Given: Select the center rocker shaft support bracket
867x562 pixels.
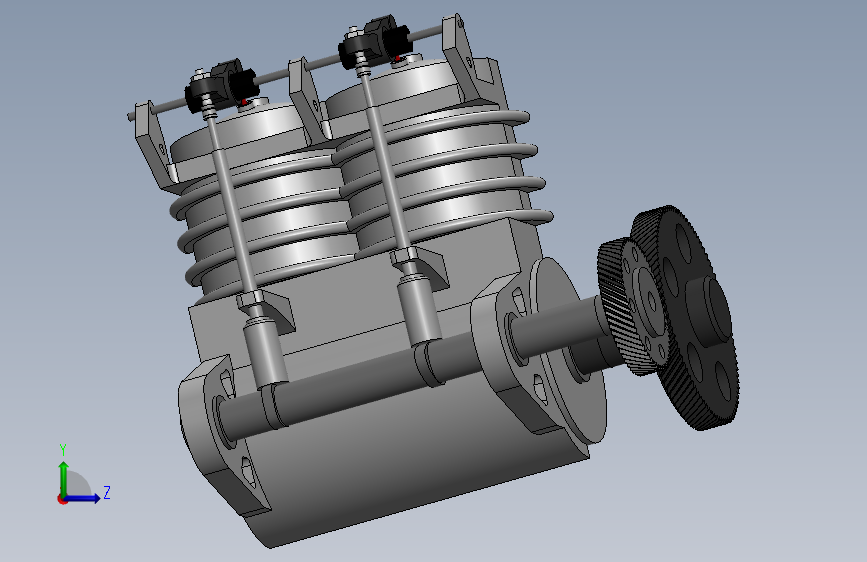Looking at the screenshot, I should [x=310, y=100].
